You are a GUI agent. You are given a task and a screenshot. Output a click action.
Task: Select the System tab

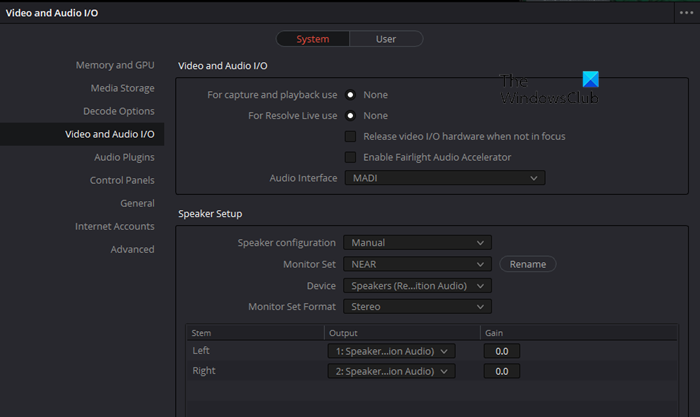click(x=313, y=39)
